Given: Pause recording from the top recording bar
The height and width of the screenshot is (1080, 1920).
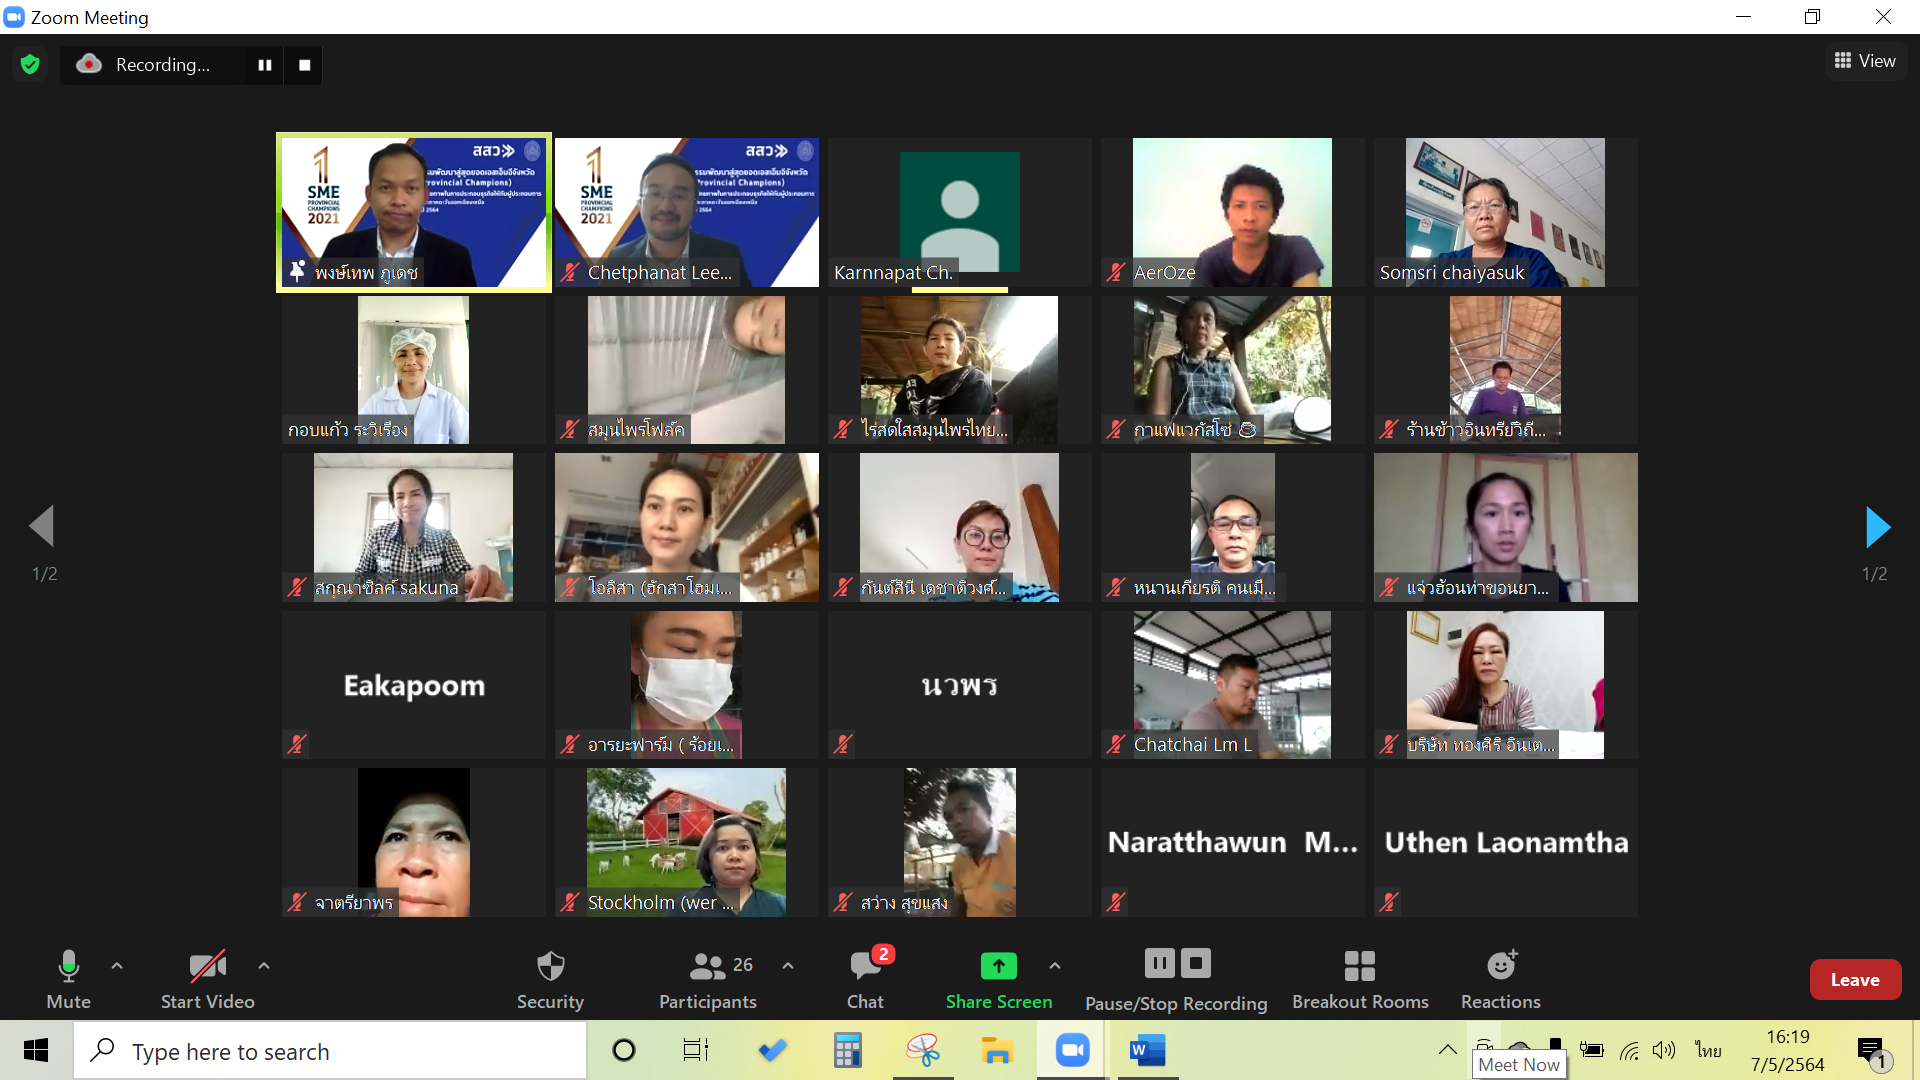Looking at the screenshot, I should [x=265, y=65].
